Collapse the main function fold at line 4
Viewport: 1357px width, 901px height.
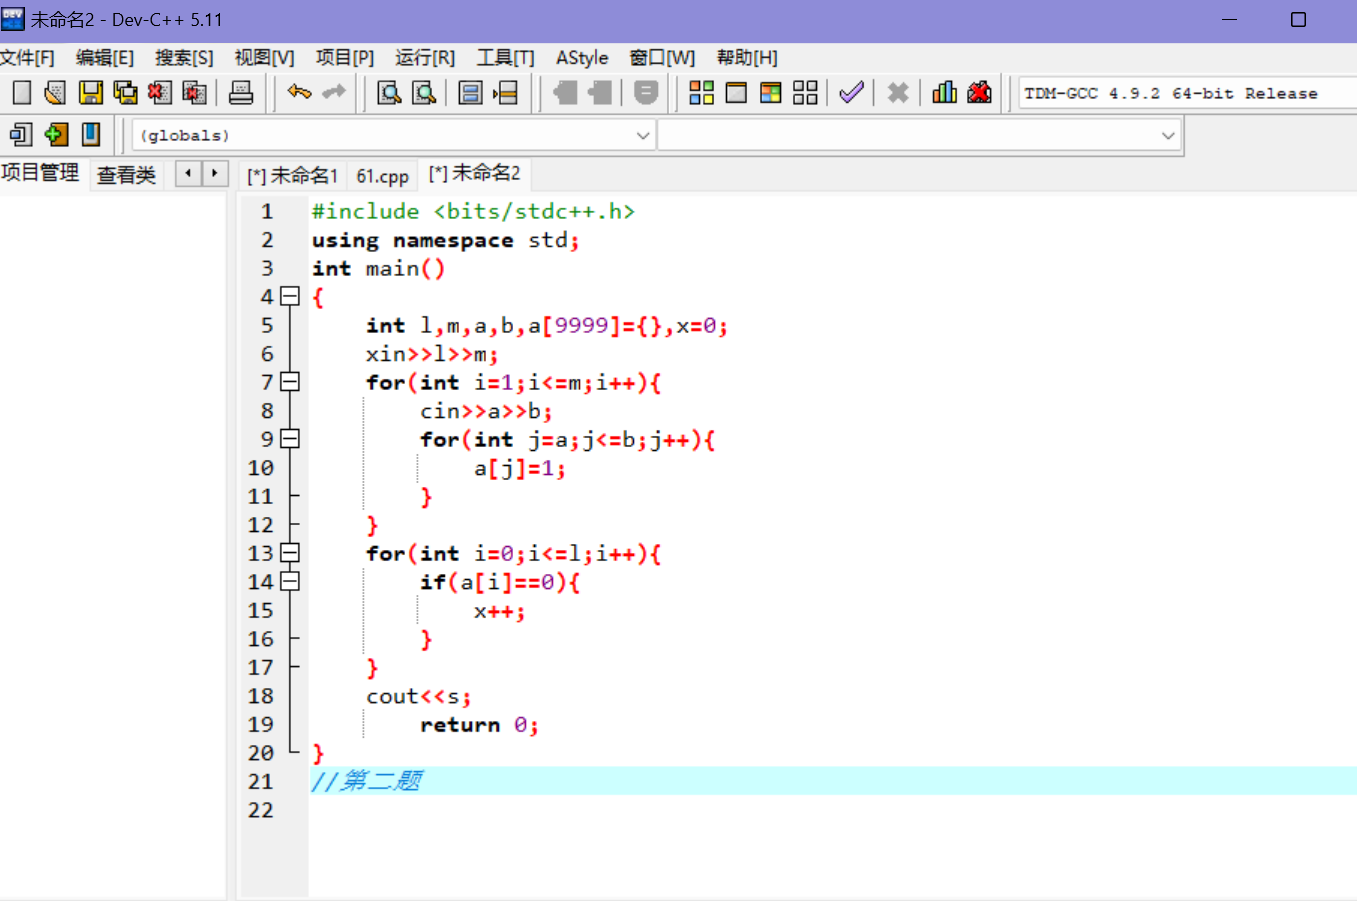[290, 296]
